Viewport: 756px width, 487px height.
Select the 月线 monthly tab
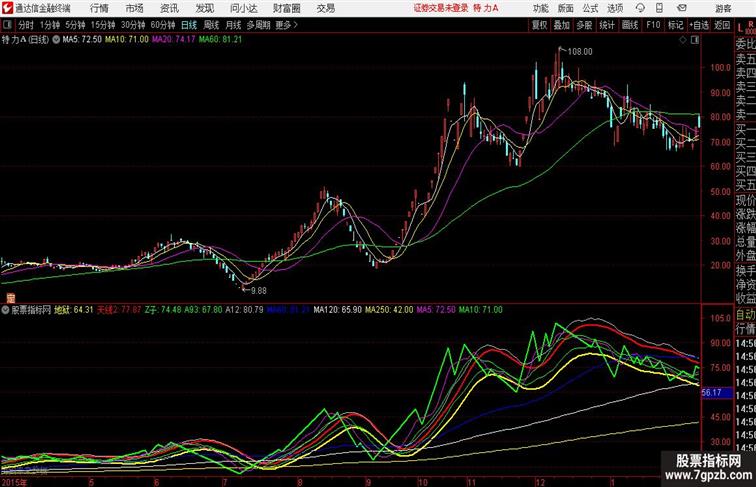click(x=233, y=25)
